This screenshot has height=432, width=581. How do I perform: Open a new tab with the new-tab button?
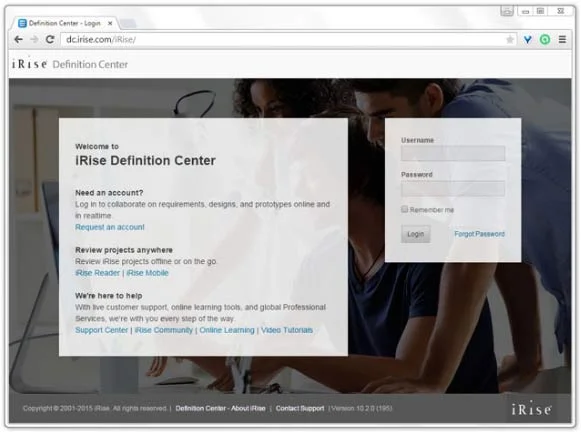point(128,24)
